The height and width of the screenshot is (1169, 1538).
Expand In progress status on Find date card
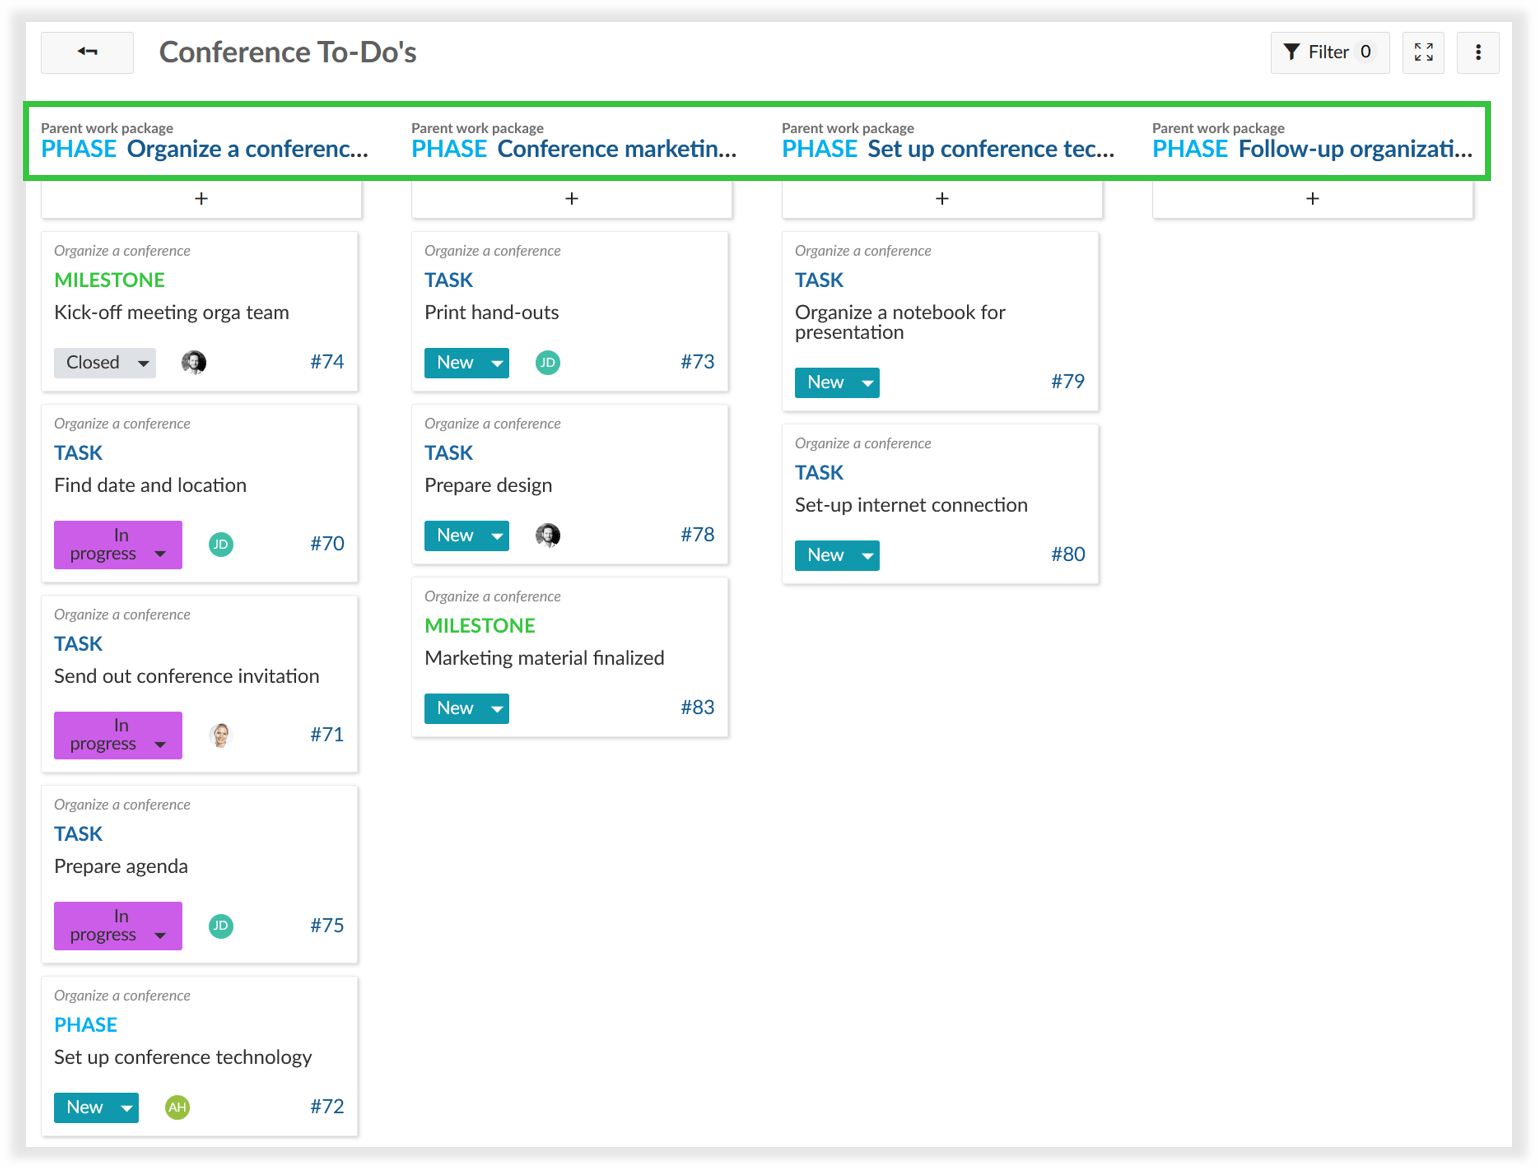tap(118, 545)
